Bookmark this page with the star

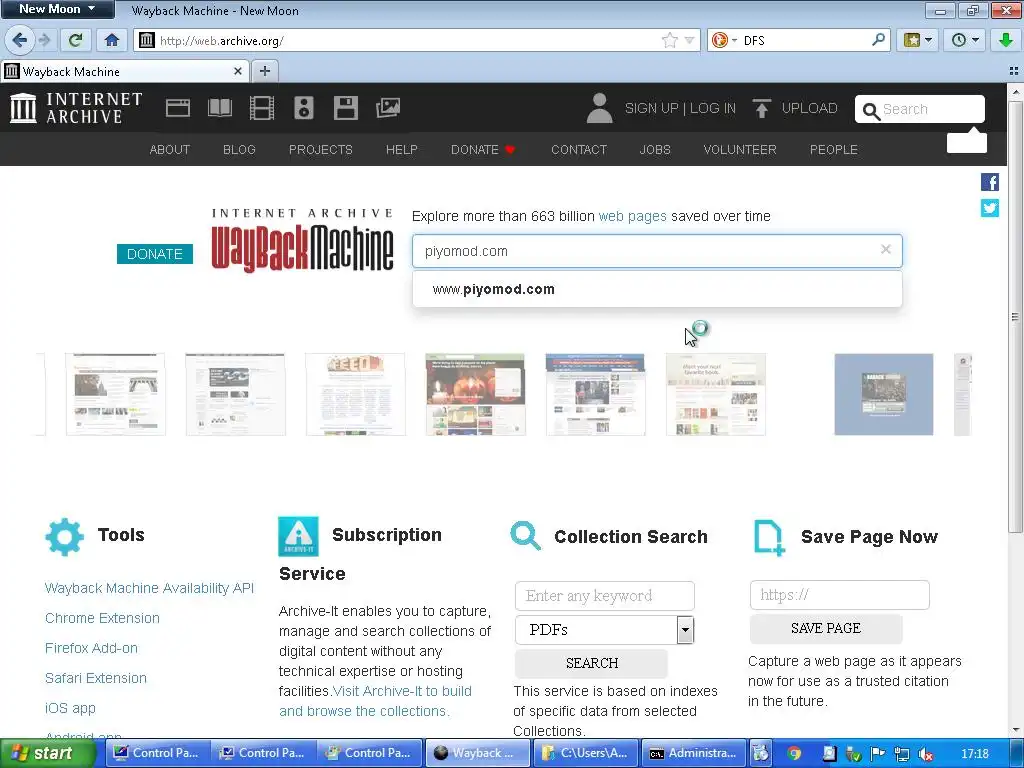[x=669, y=40]
